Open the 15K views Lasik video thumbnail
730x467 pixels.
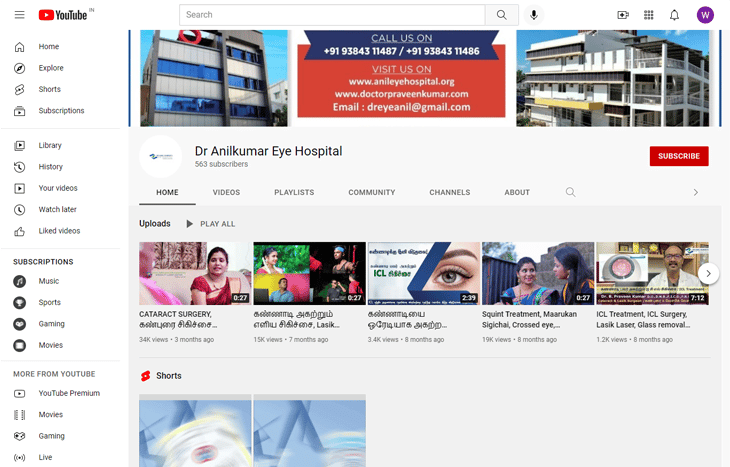coord(309,273)
